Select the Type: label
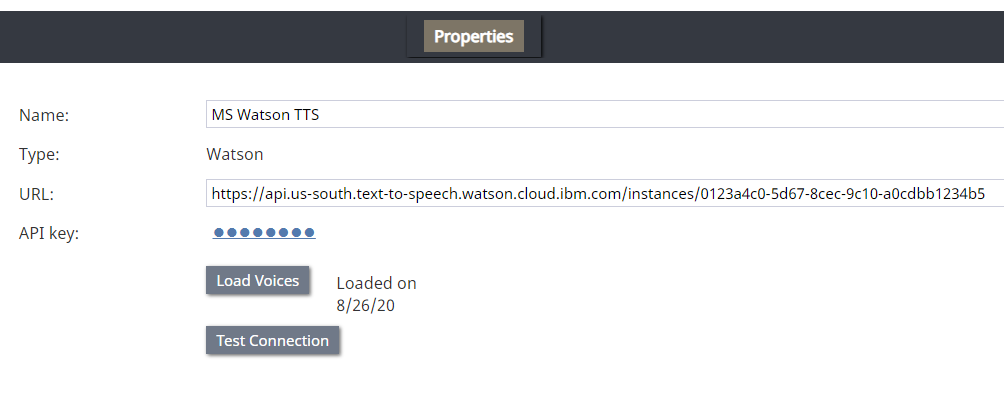The width and height of the screenshot is (1004, 393). click(39, 154)
